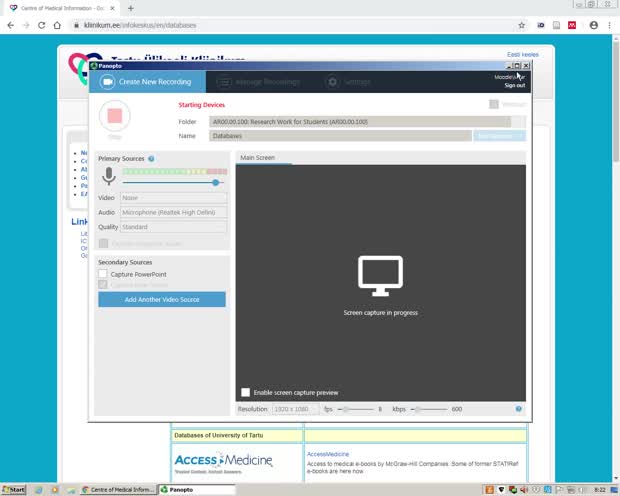Open the Quality dropdown
This screenshot has height=496, width=620.
click(x=173, y=227)
